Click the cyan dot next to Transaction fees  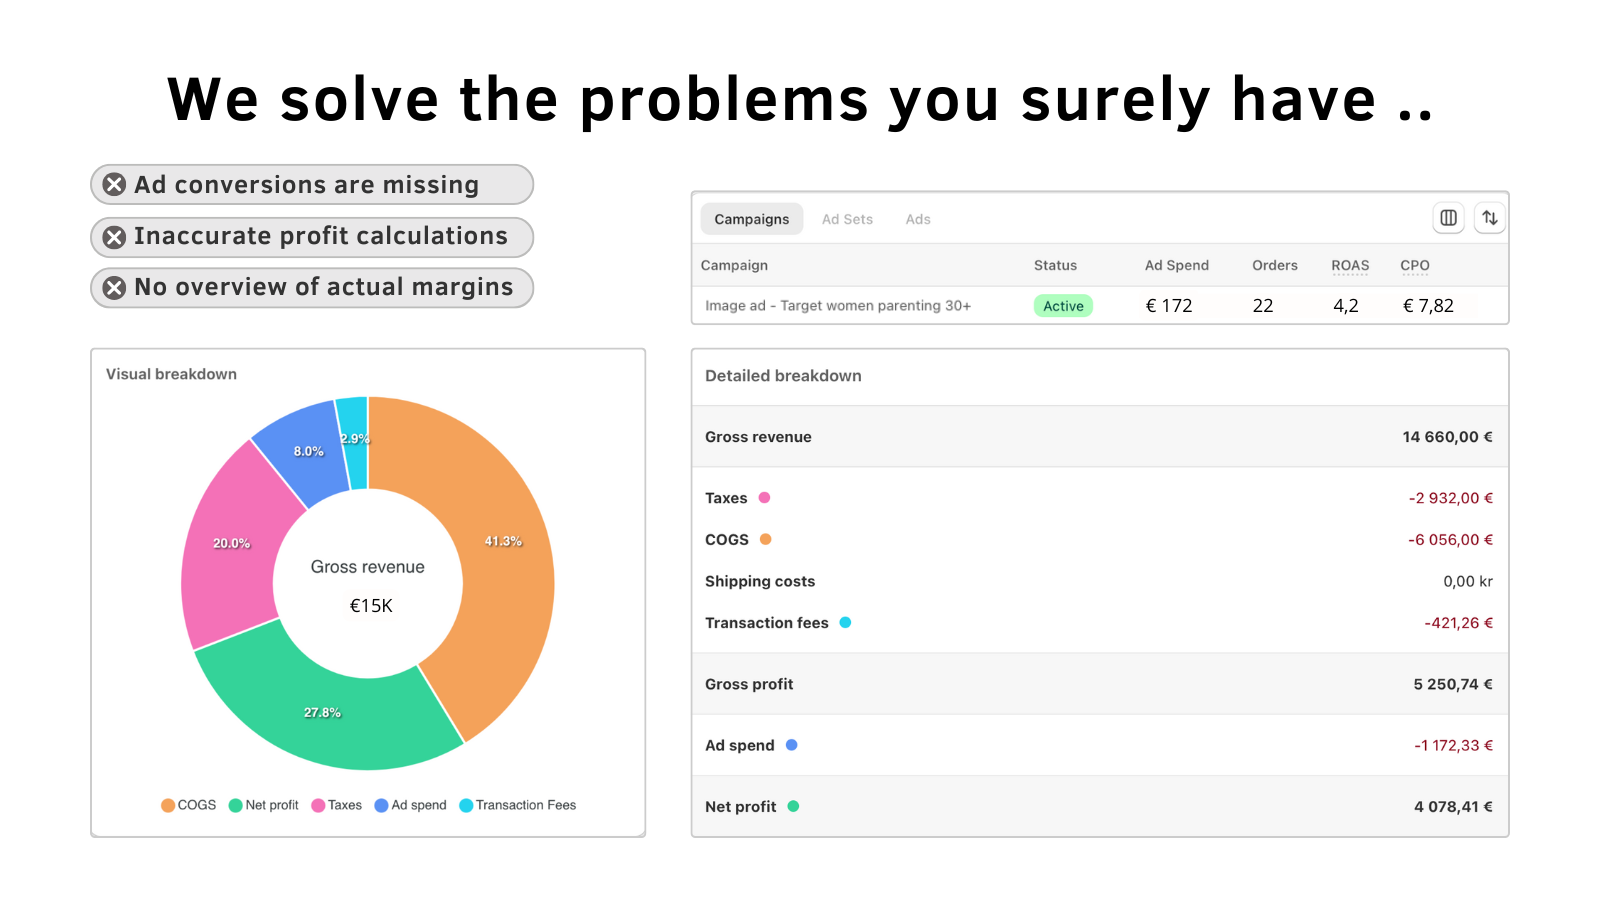[845, 622]
